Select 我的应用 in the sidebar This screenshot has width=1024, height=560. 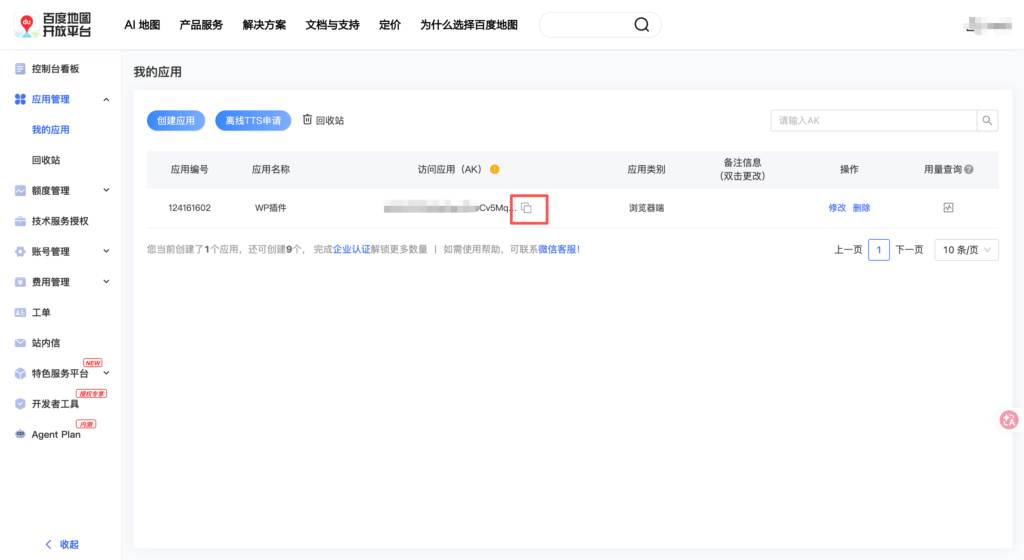[x=50, y=130]
